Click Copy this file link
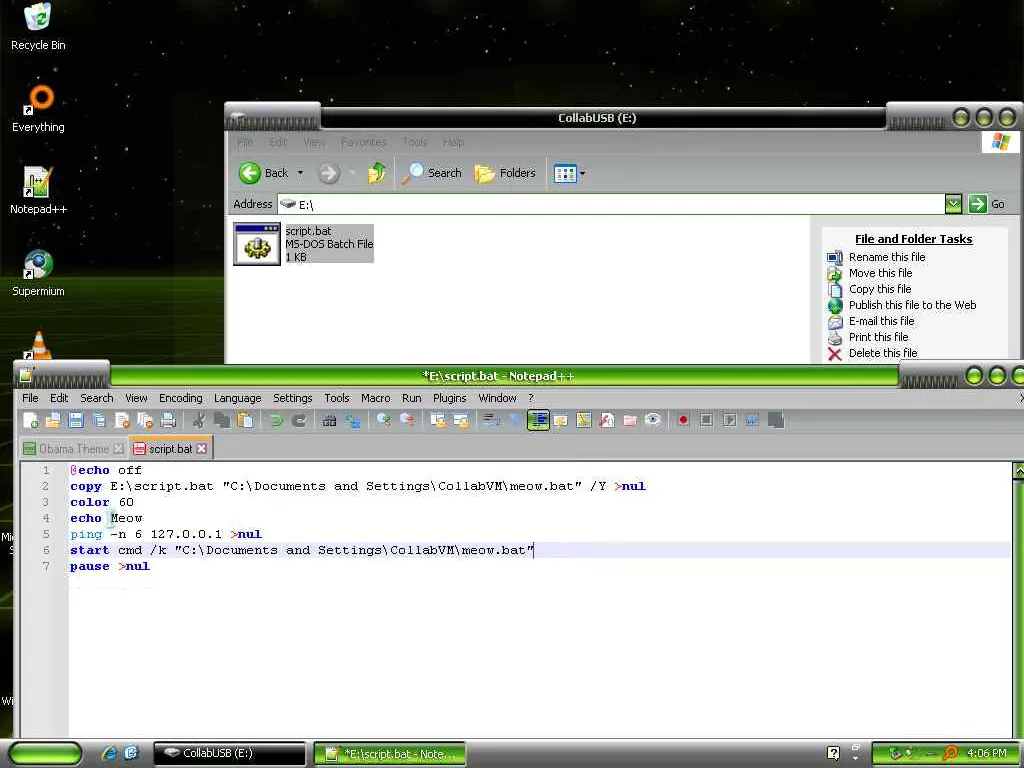This screenshot has width=1024, height=768. pos(880,289)
